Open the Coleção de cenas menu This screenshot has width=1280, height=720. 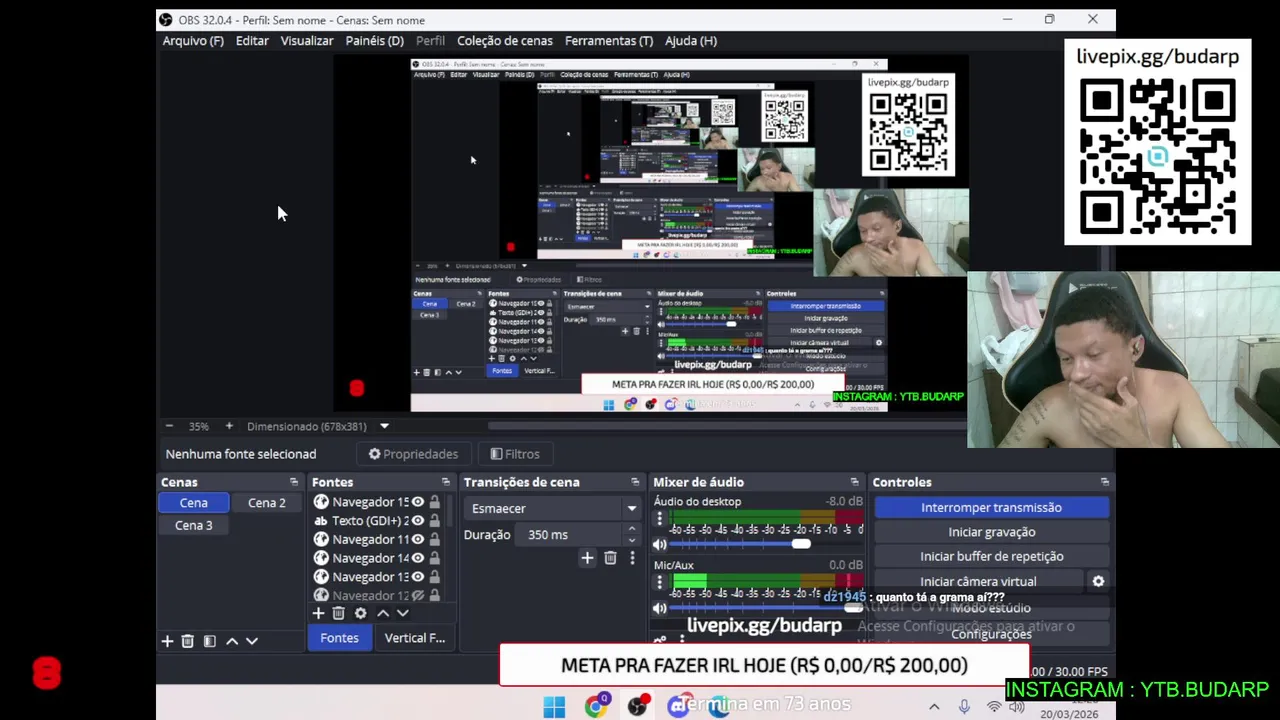[x=505, y=41]
